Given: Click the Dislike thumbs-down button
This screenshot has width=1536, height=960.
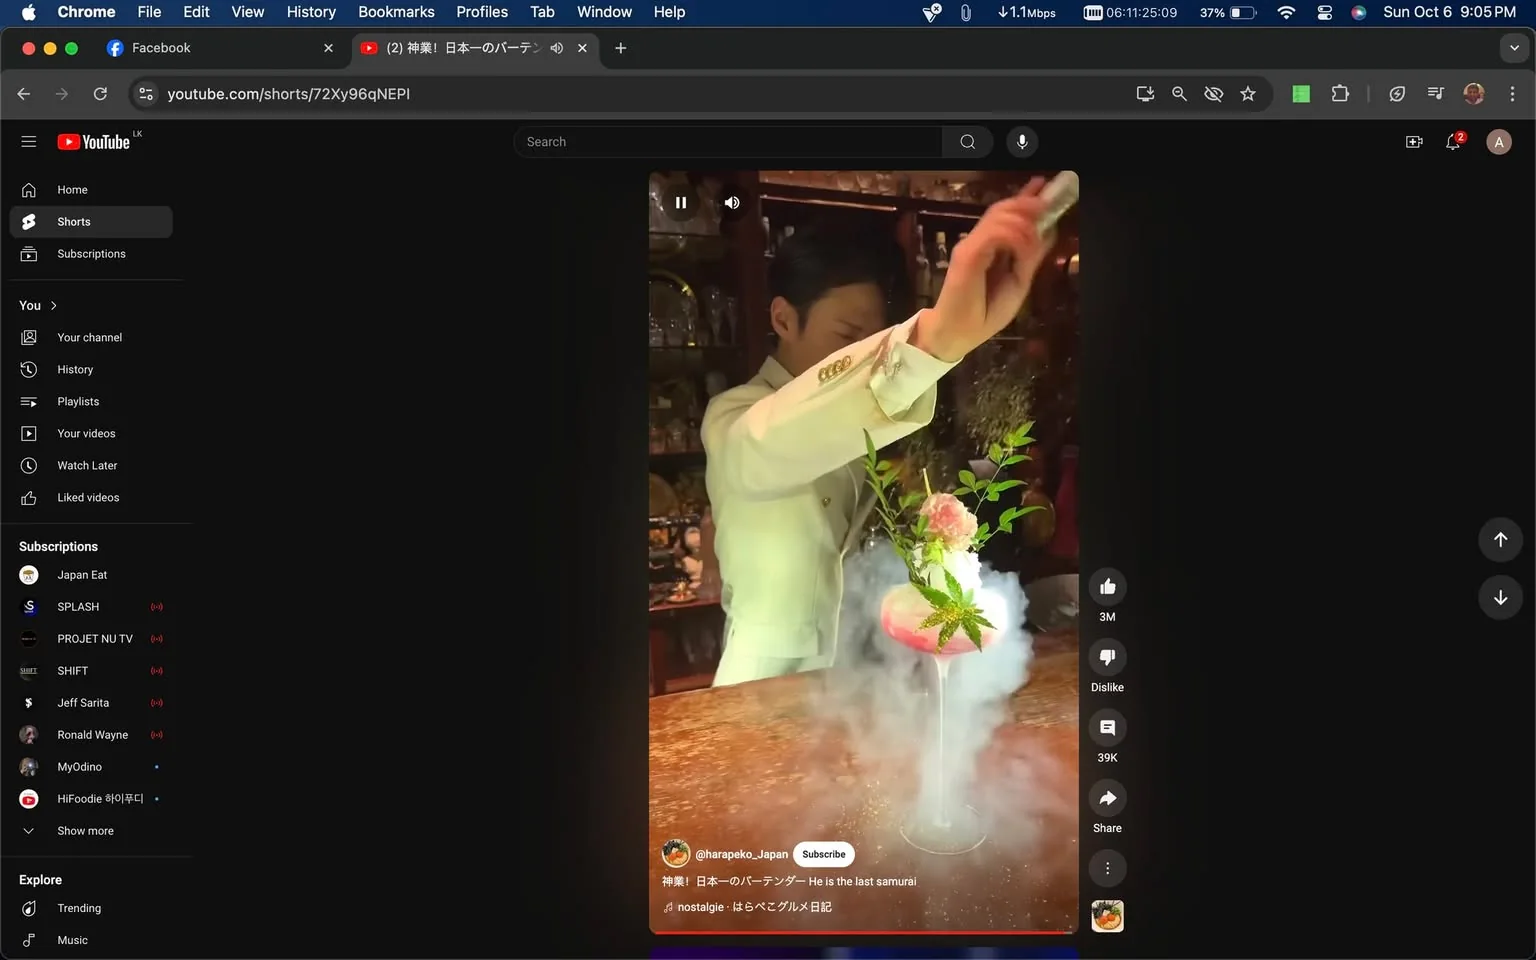Looking at the screenshot, I should pyautogui.click(x=1107, y=657).
